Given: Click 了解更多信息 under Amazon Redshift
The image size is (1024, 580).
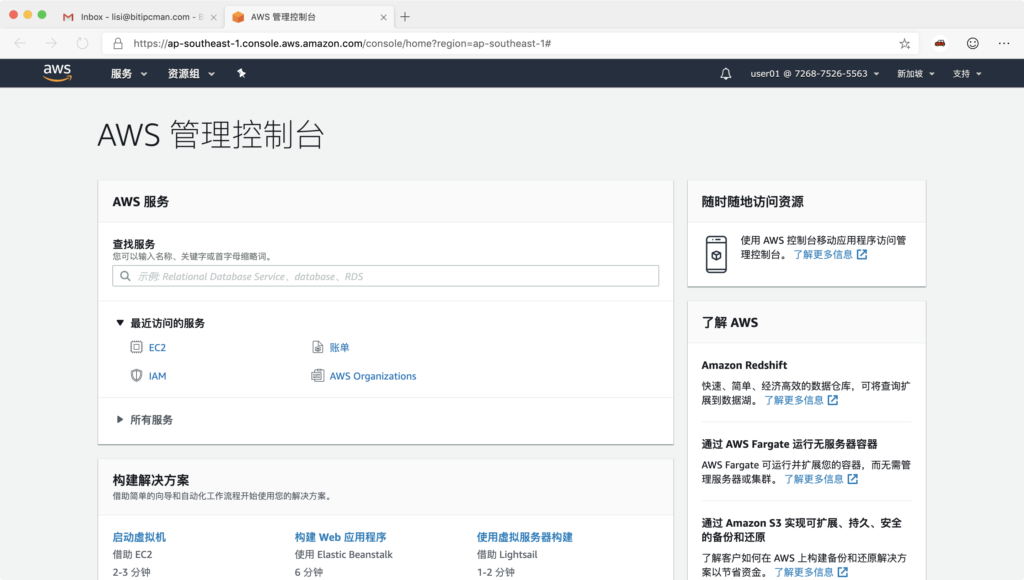Looking at the screenshot, I should click(794, 400).
